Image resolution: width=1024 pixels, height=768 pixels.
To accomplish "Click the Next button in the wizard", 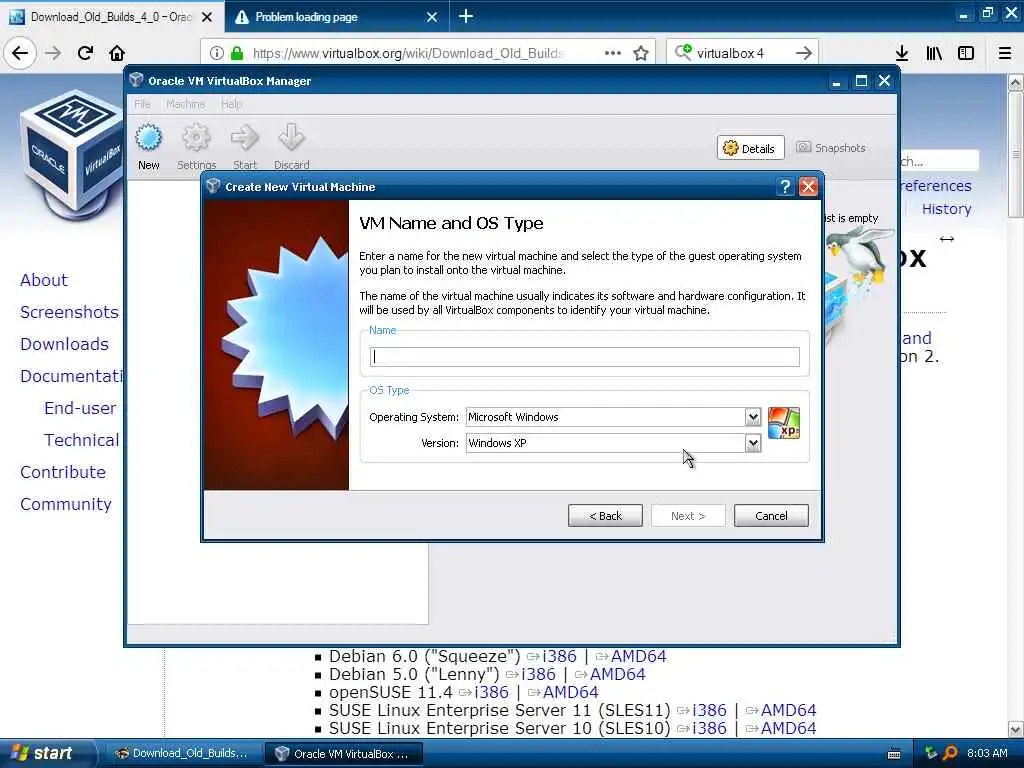I will [x=688, y=516].
